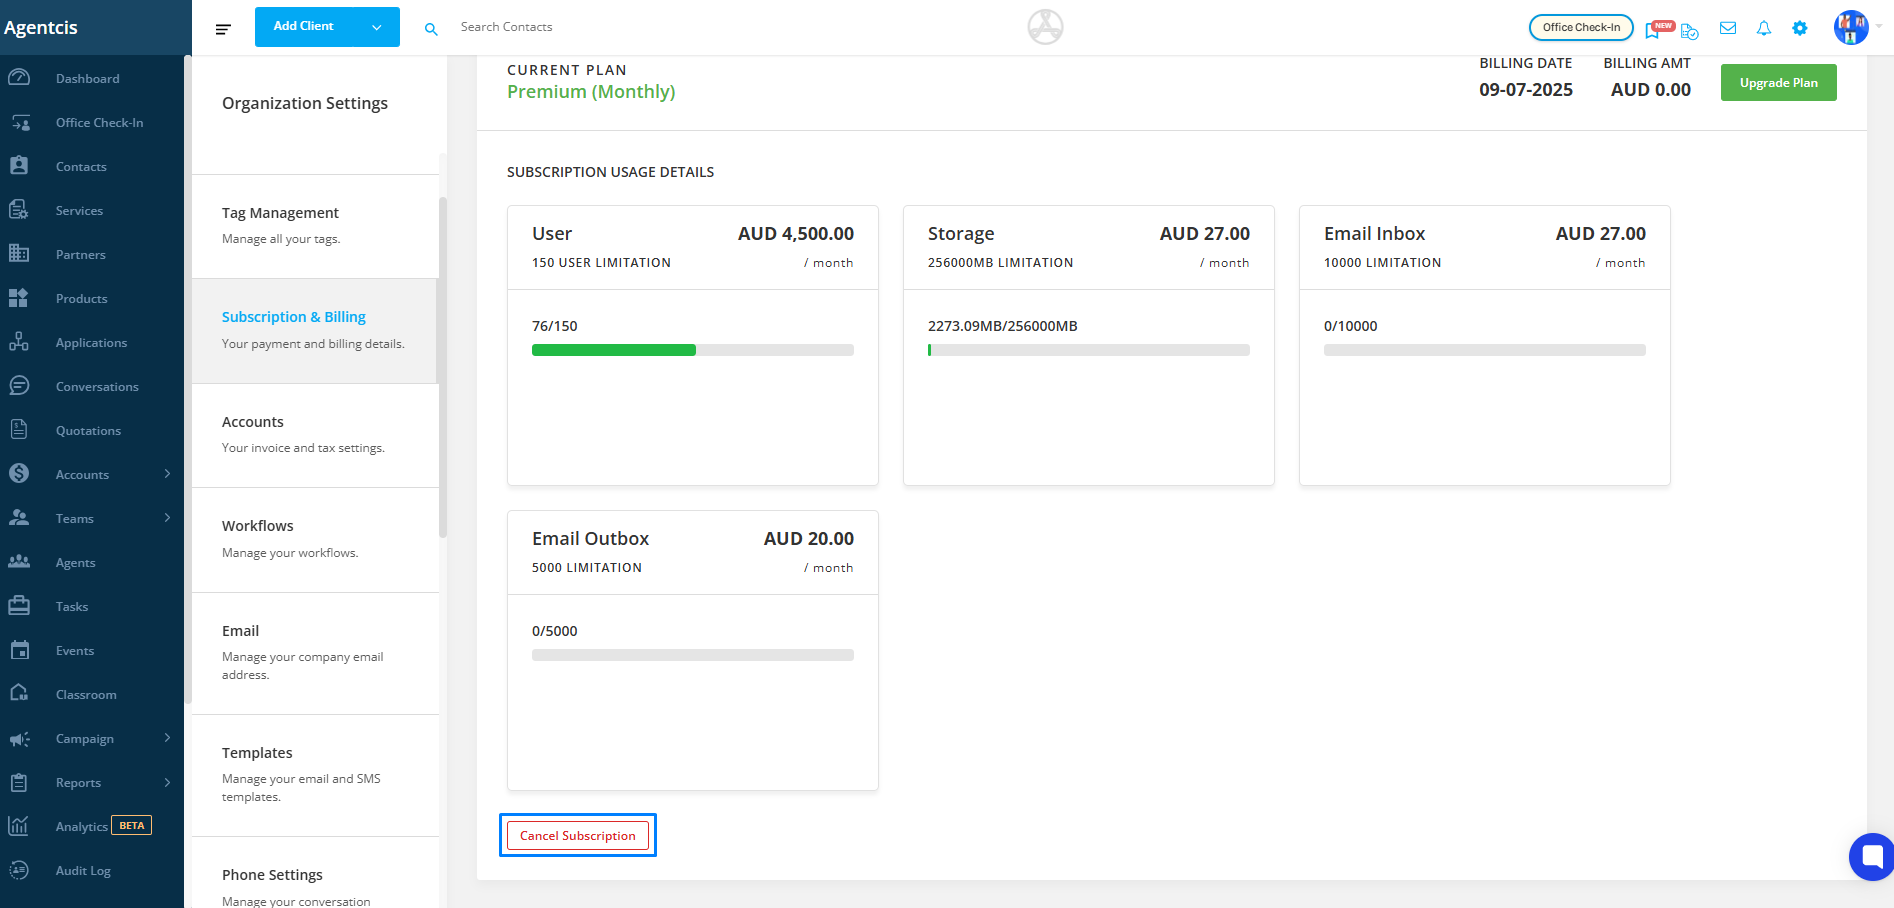Image resolution: width=1894 pixels, height=908 pixels.
Task: Open the Dashboard icon in sidebar
Action: 19,78
